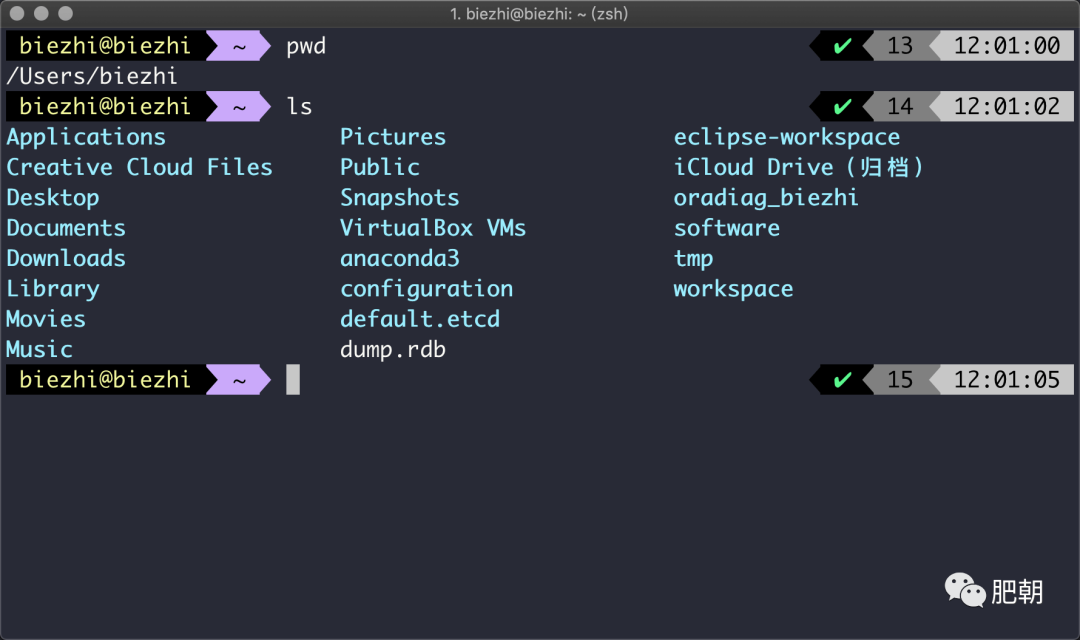This screenshot has height=640, width=1080.
Task: Click the Snapshots directory name
Action: coord(399,198)
